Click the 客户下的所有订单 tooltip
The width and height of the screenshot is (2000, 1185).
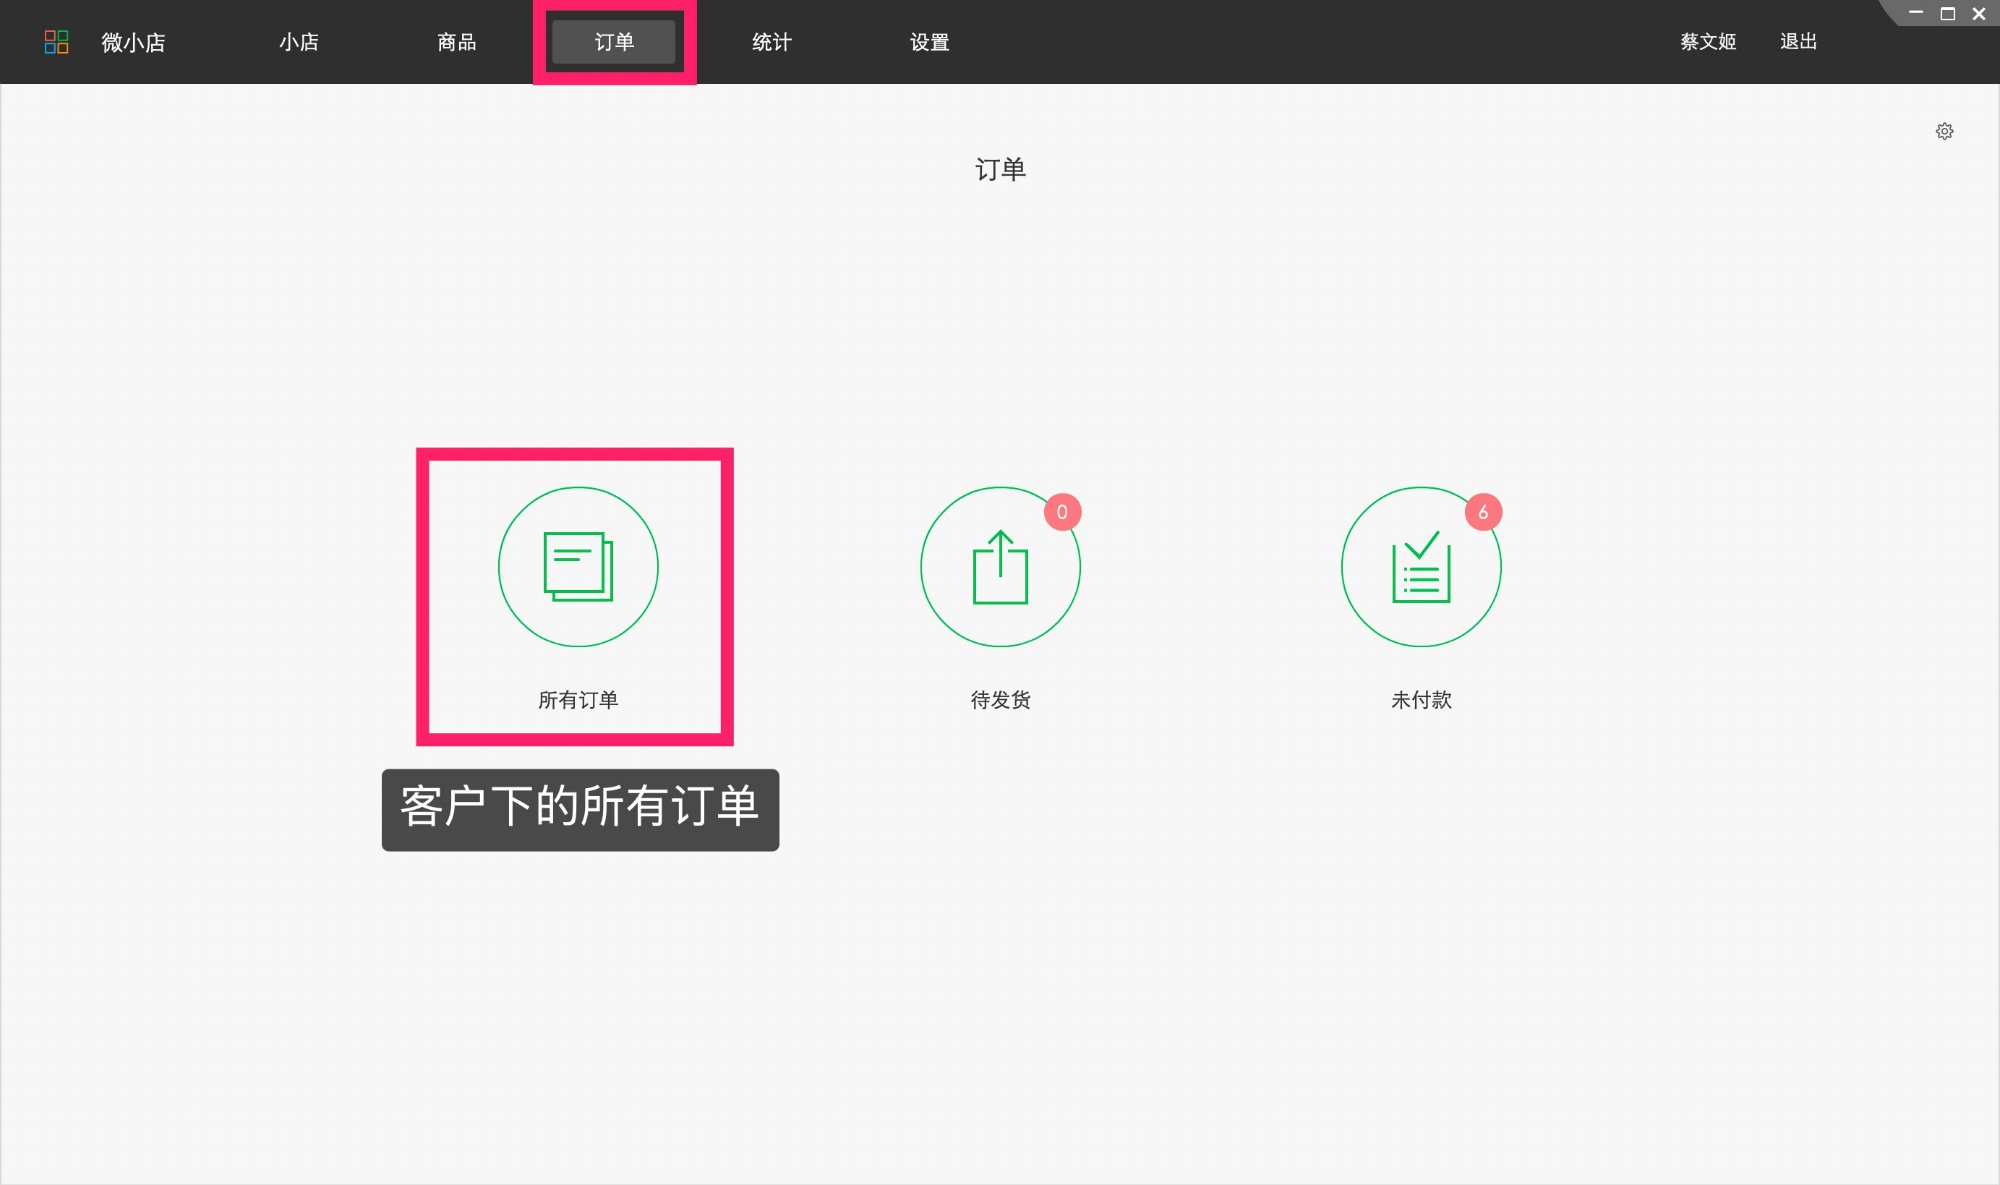tap(579, 810)
